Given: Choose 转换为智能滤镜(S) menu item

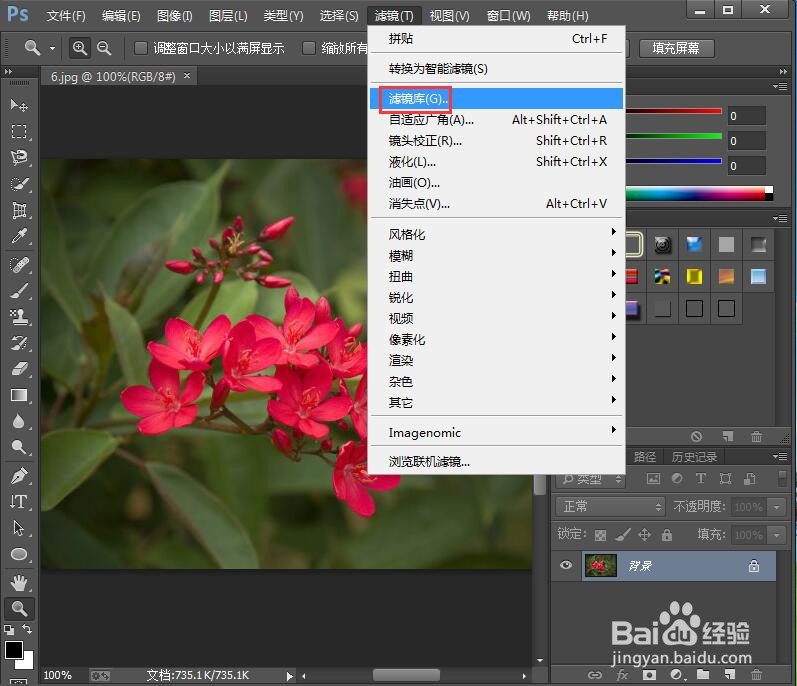Looking at the screenshot, I should pyautogui.click(x=497, y=69).
